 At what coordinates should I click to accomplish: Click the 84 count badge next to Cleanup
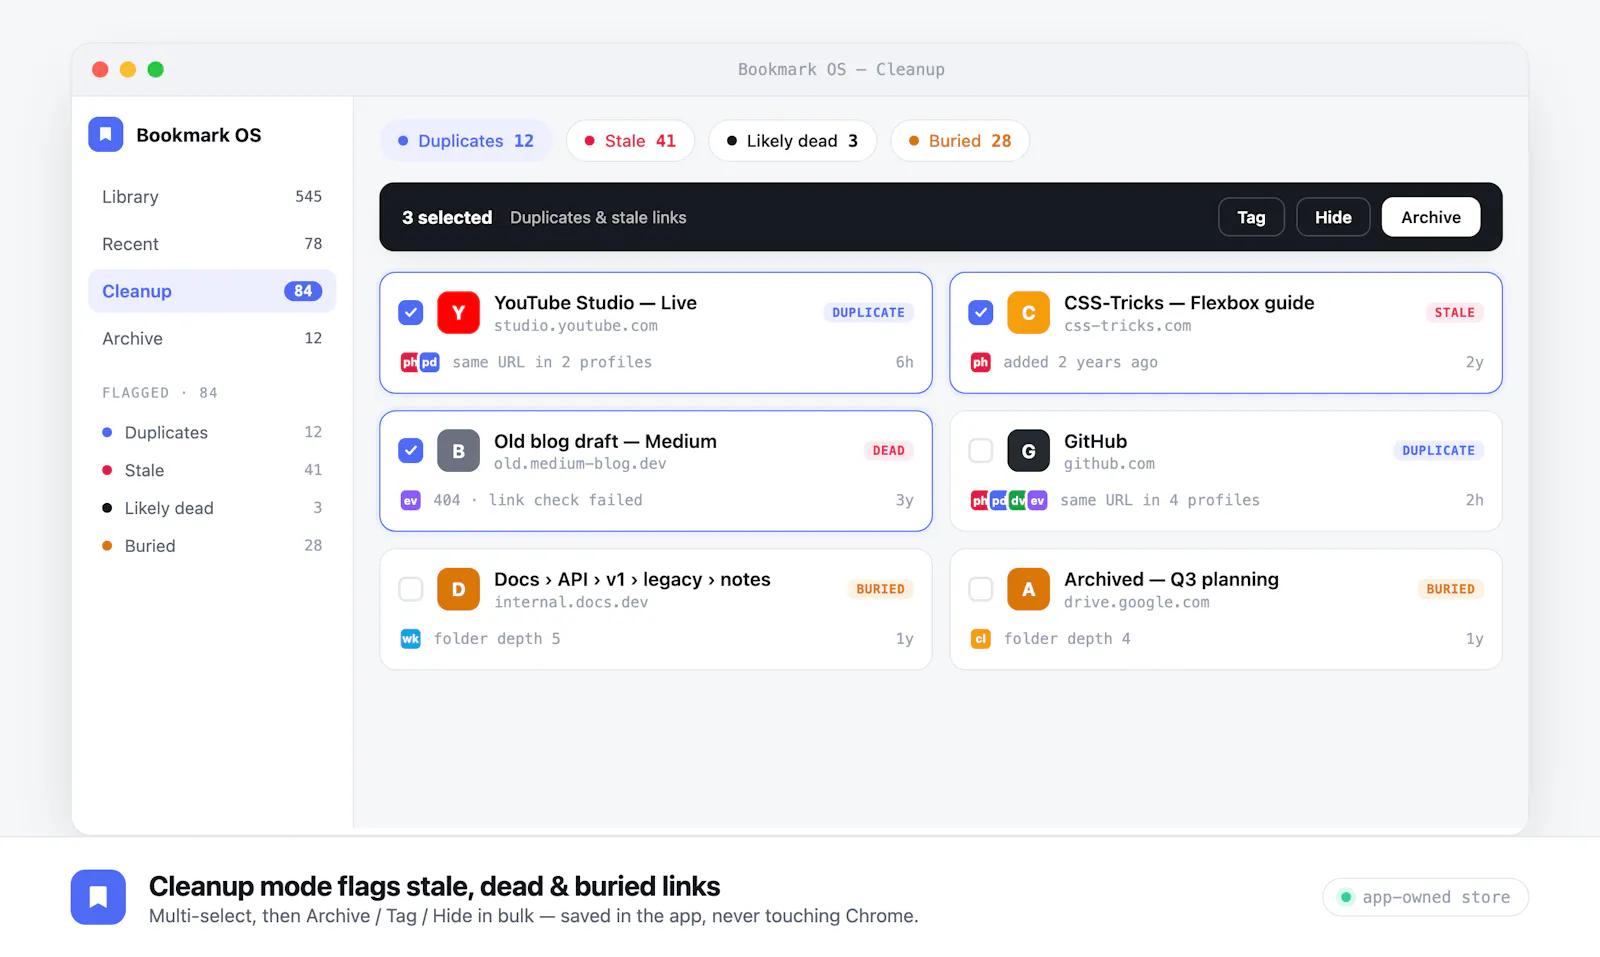[x=303, y=291]
